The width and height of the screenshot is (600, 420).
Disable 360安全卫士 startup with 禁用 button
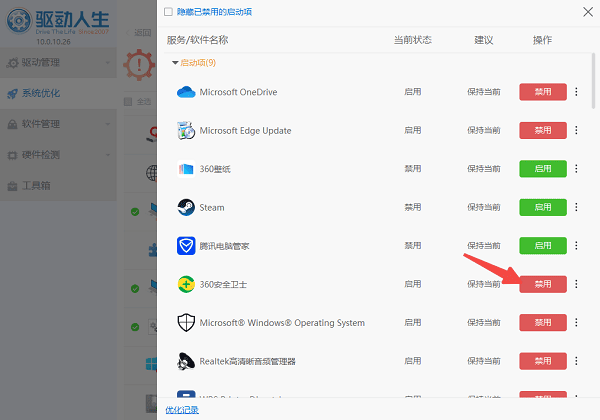pos(543,284)
